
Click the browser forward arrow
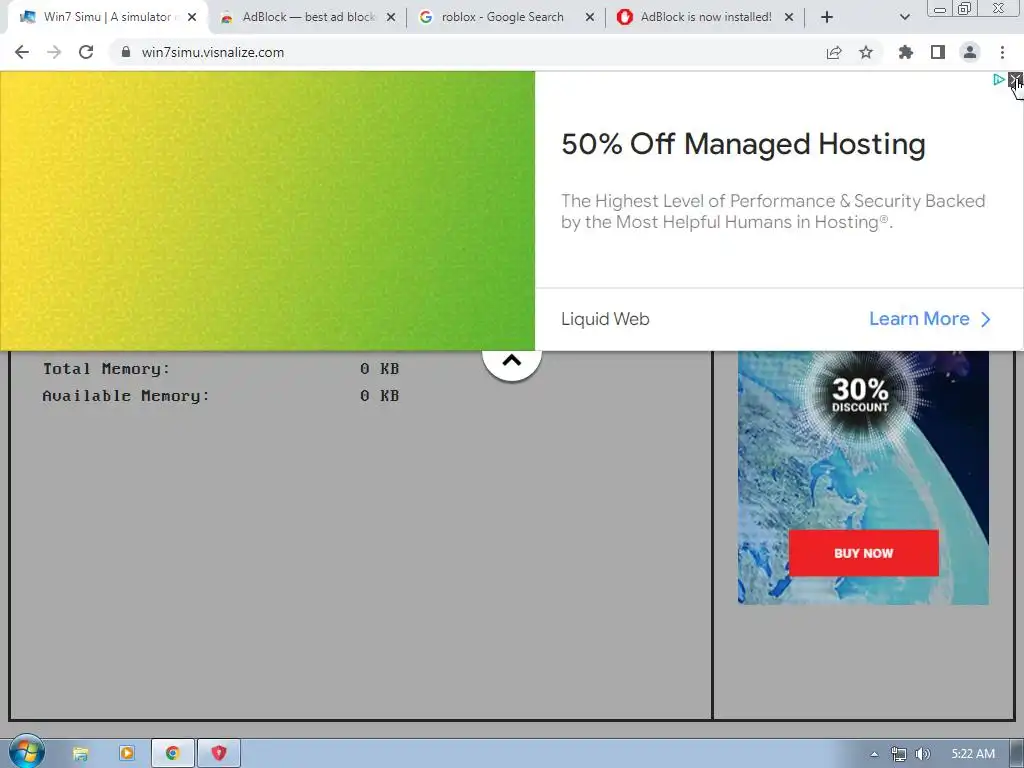tap(54, 52)
